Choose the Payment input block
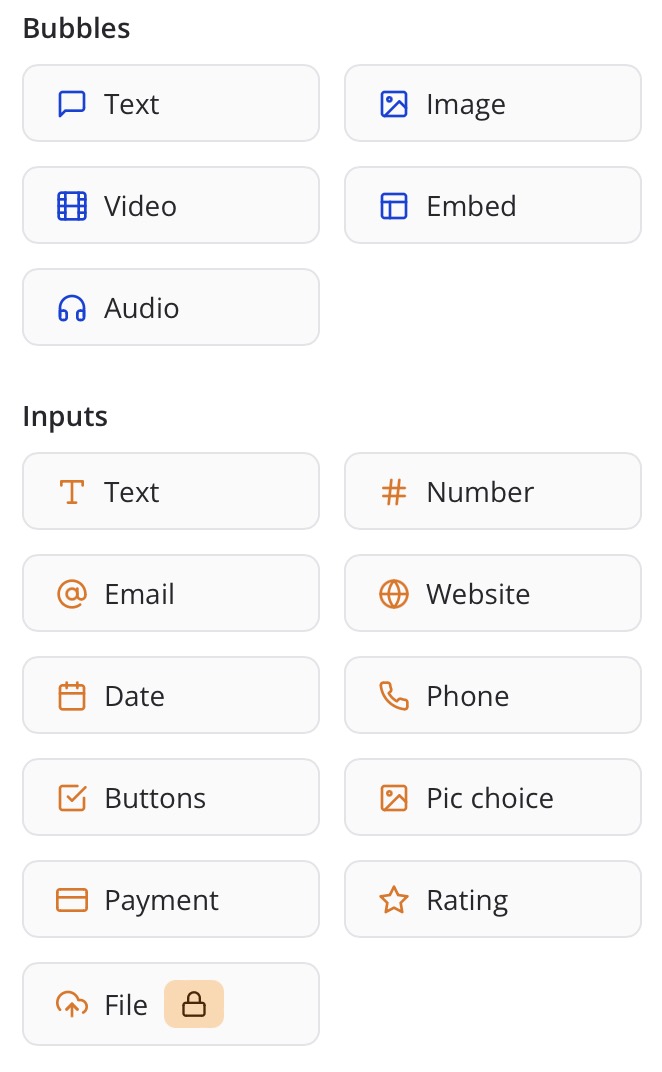 point(170,900)
